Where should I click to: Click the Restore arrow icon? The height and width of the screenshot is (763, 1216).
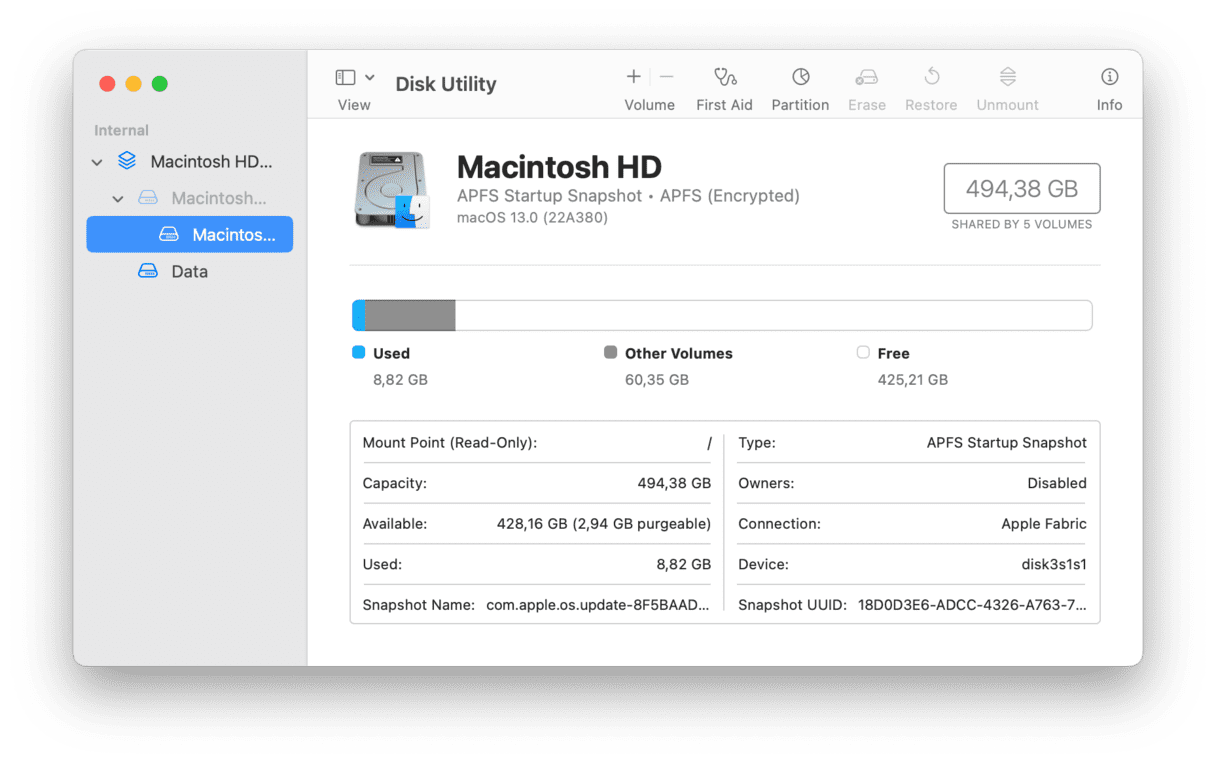(x=931, y=78)
